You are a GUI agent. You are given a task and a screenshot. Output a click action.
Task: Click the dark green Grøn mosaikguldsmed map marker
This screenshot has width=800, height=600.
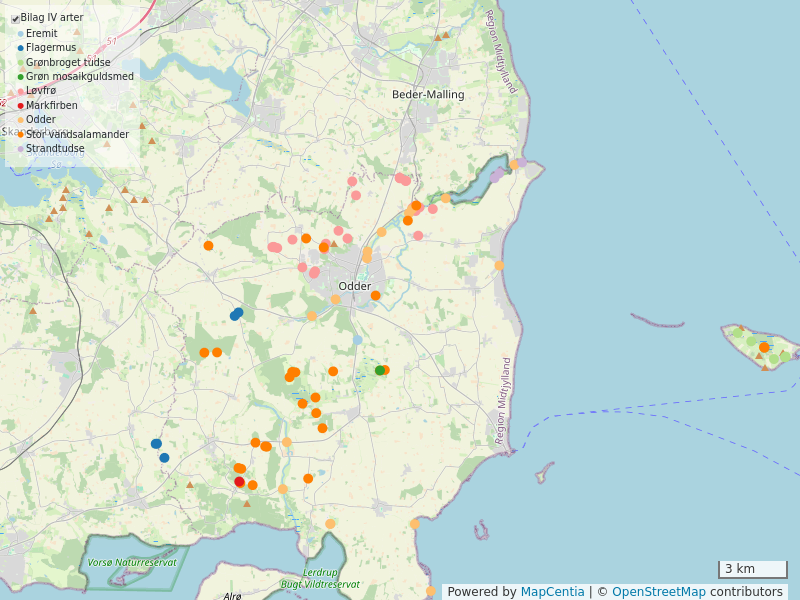pyautogui.click(x=380, y=371)
